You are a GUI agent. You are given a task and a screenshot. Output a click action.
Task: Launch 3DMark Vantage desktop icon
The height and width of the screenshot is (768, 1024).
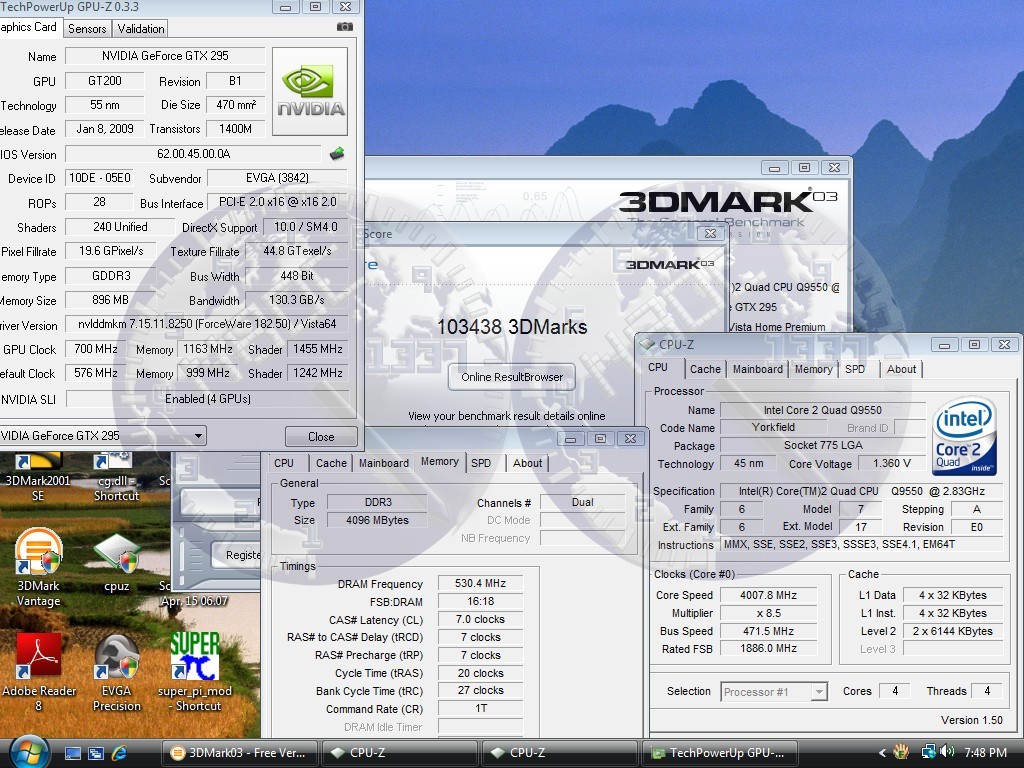click(x=38, y=567)
